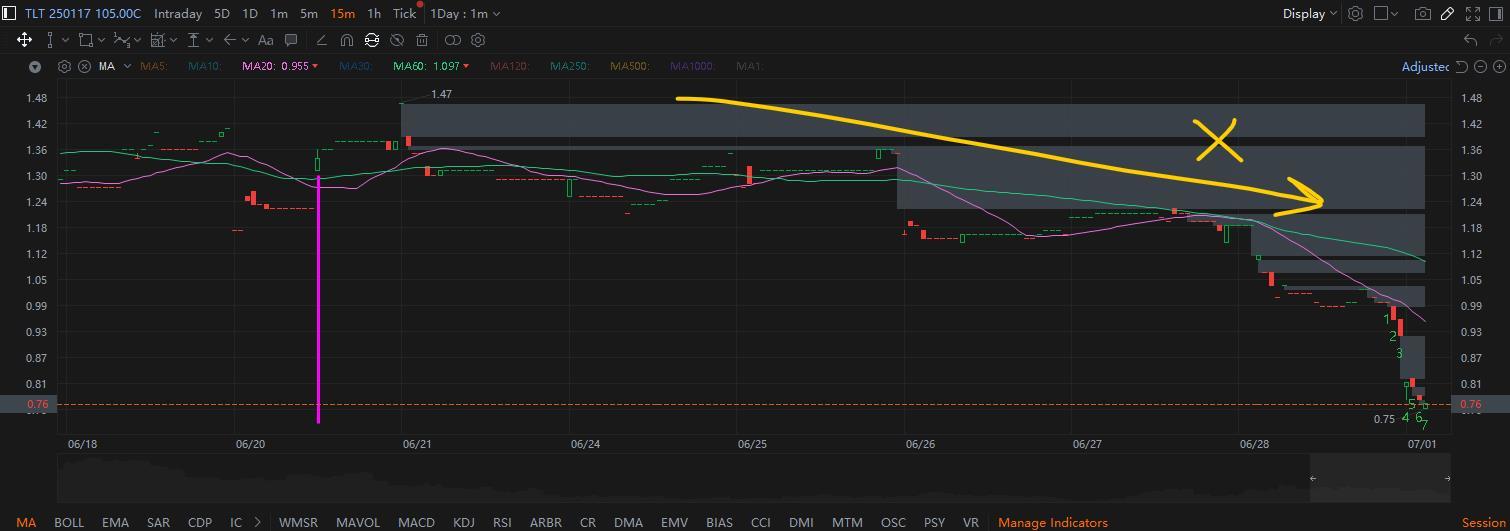Enable the MA120 line
The width and height of the screenshot is (1510, 531).
pyautogui.click(x=509, y=66)
